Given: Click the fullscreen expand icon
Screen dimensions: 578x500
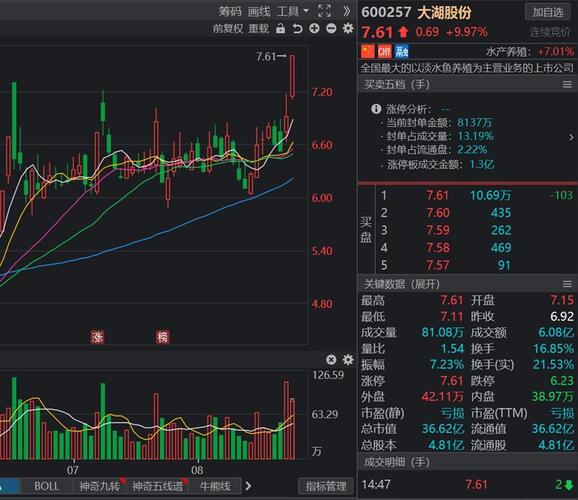Looking at the screenshot, I should coord(324,11).
